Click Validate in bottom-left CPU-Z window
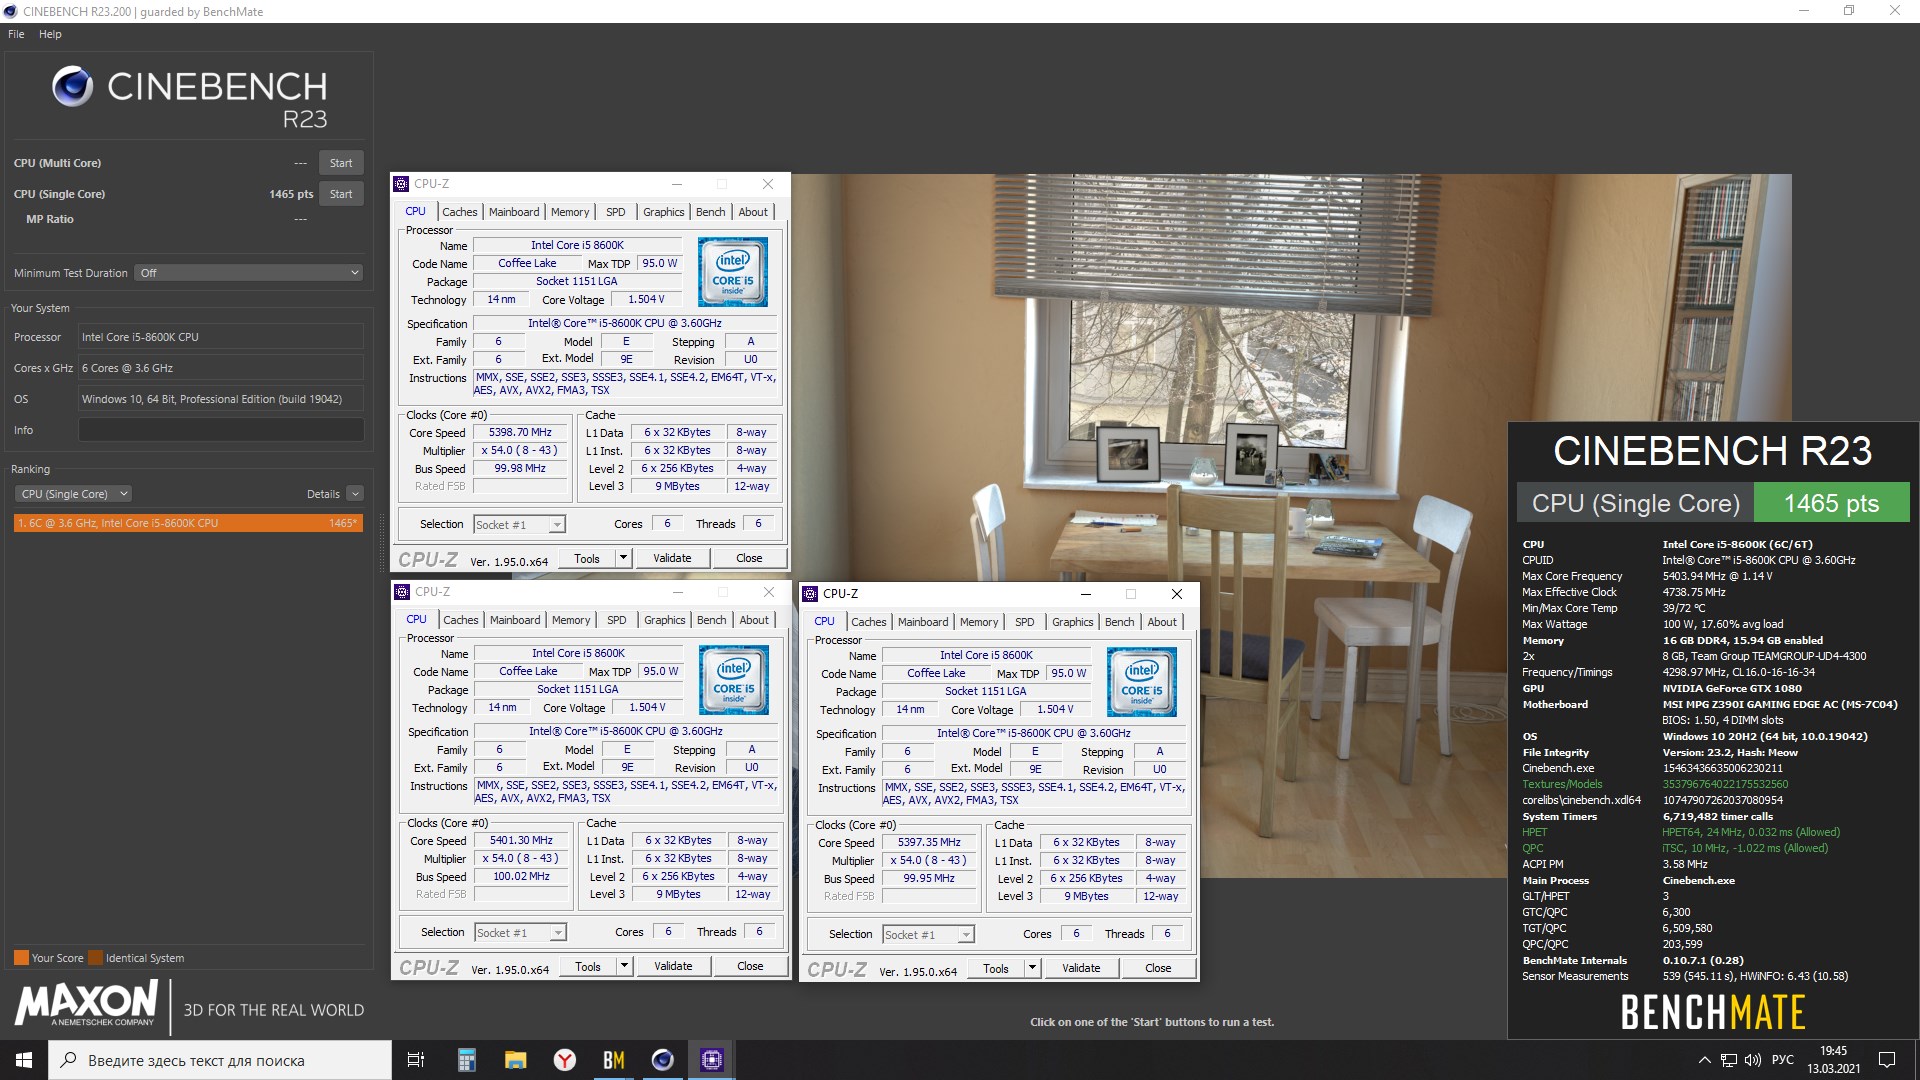This screenshot has width=1920, height=1080. [x=673, y=966]
